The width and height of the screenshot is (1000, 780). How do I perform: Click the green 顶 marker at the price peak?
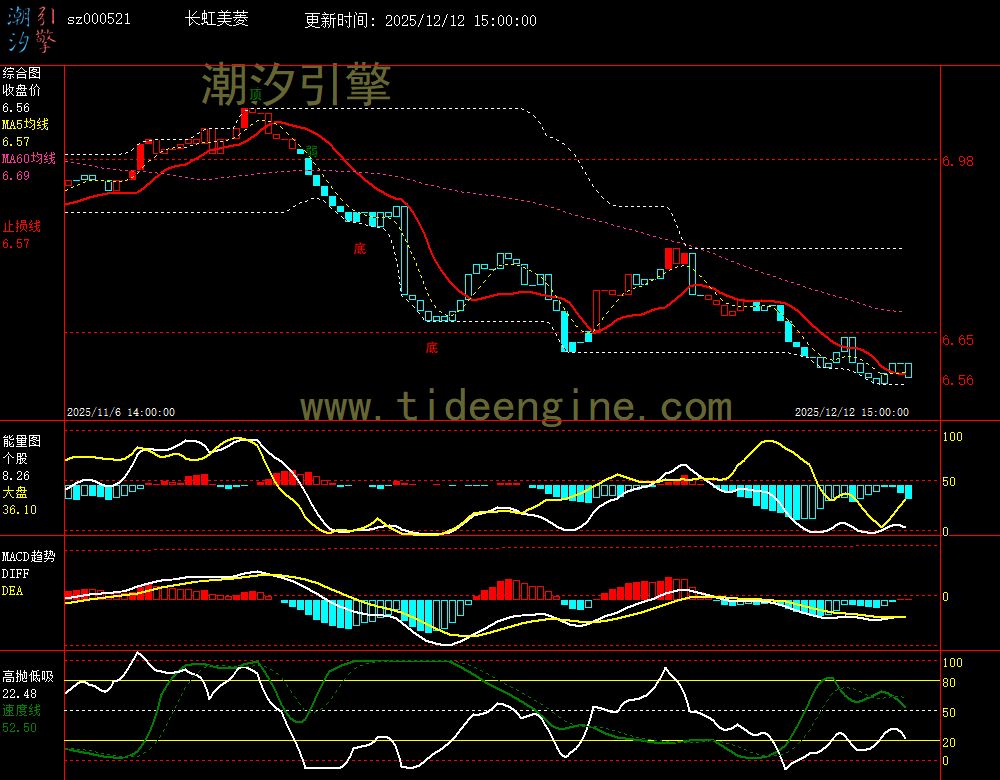(x=256, y=95)
